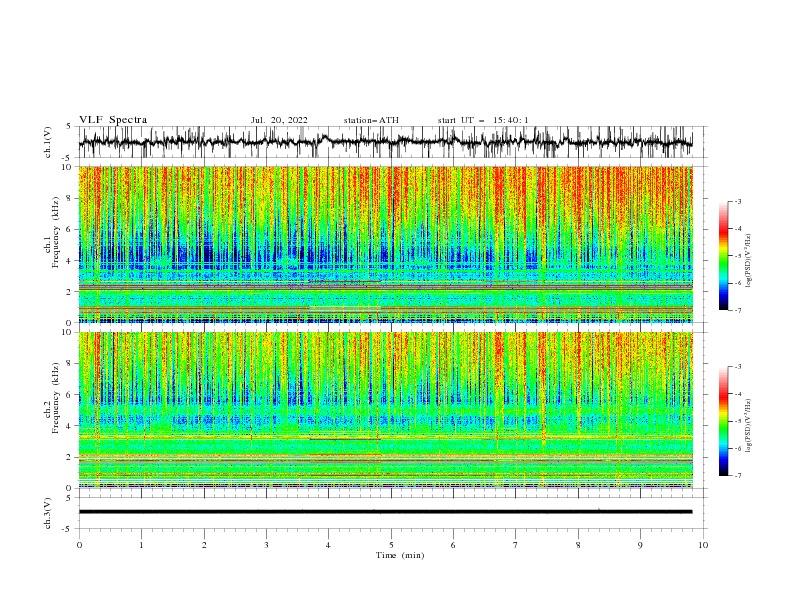Click the ch.1 'Frequency (kHz)' axis label
This screenshot has height=612, width=792.
tap(56, 233)
